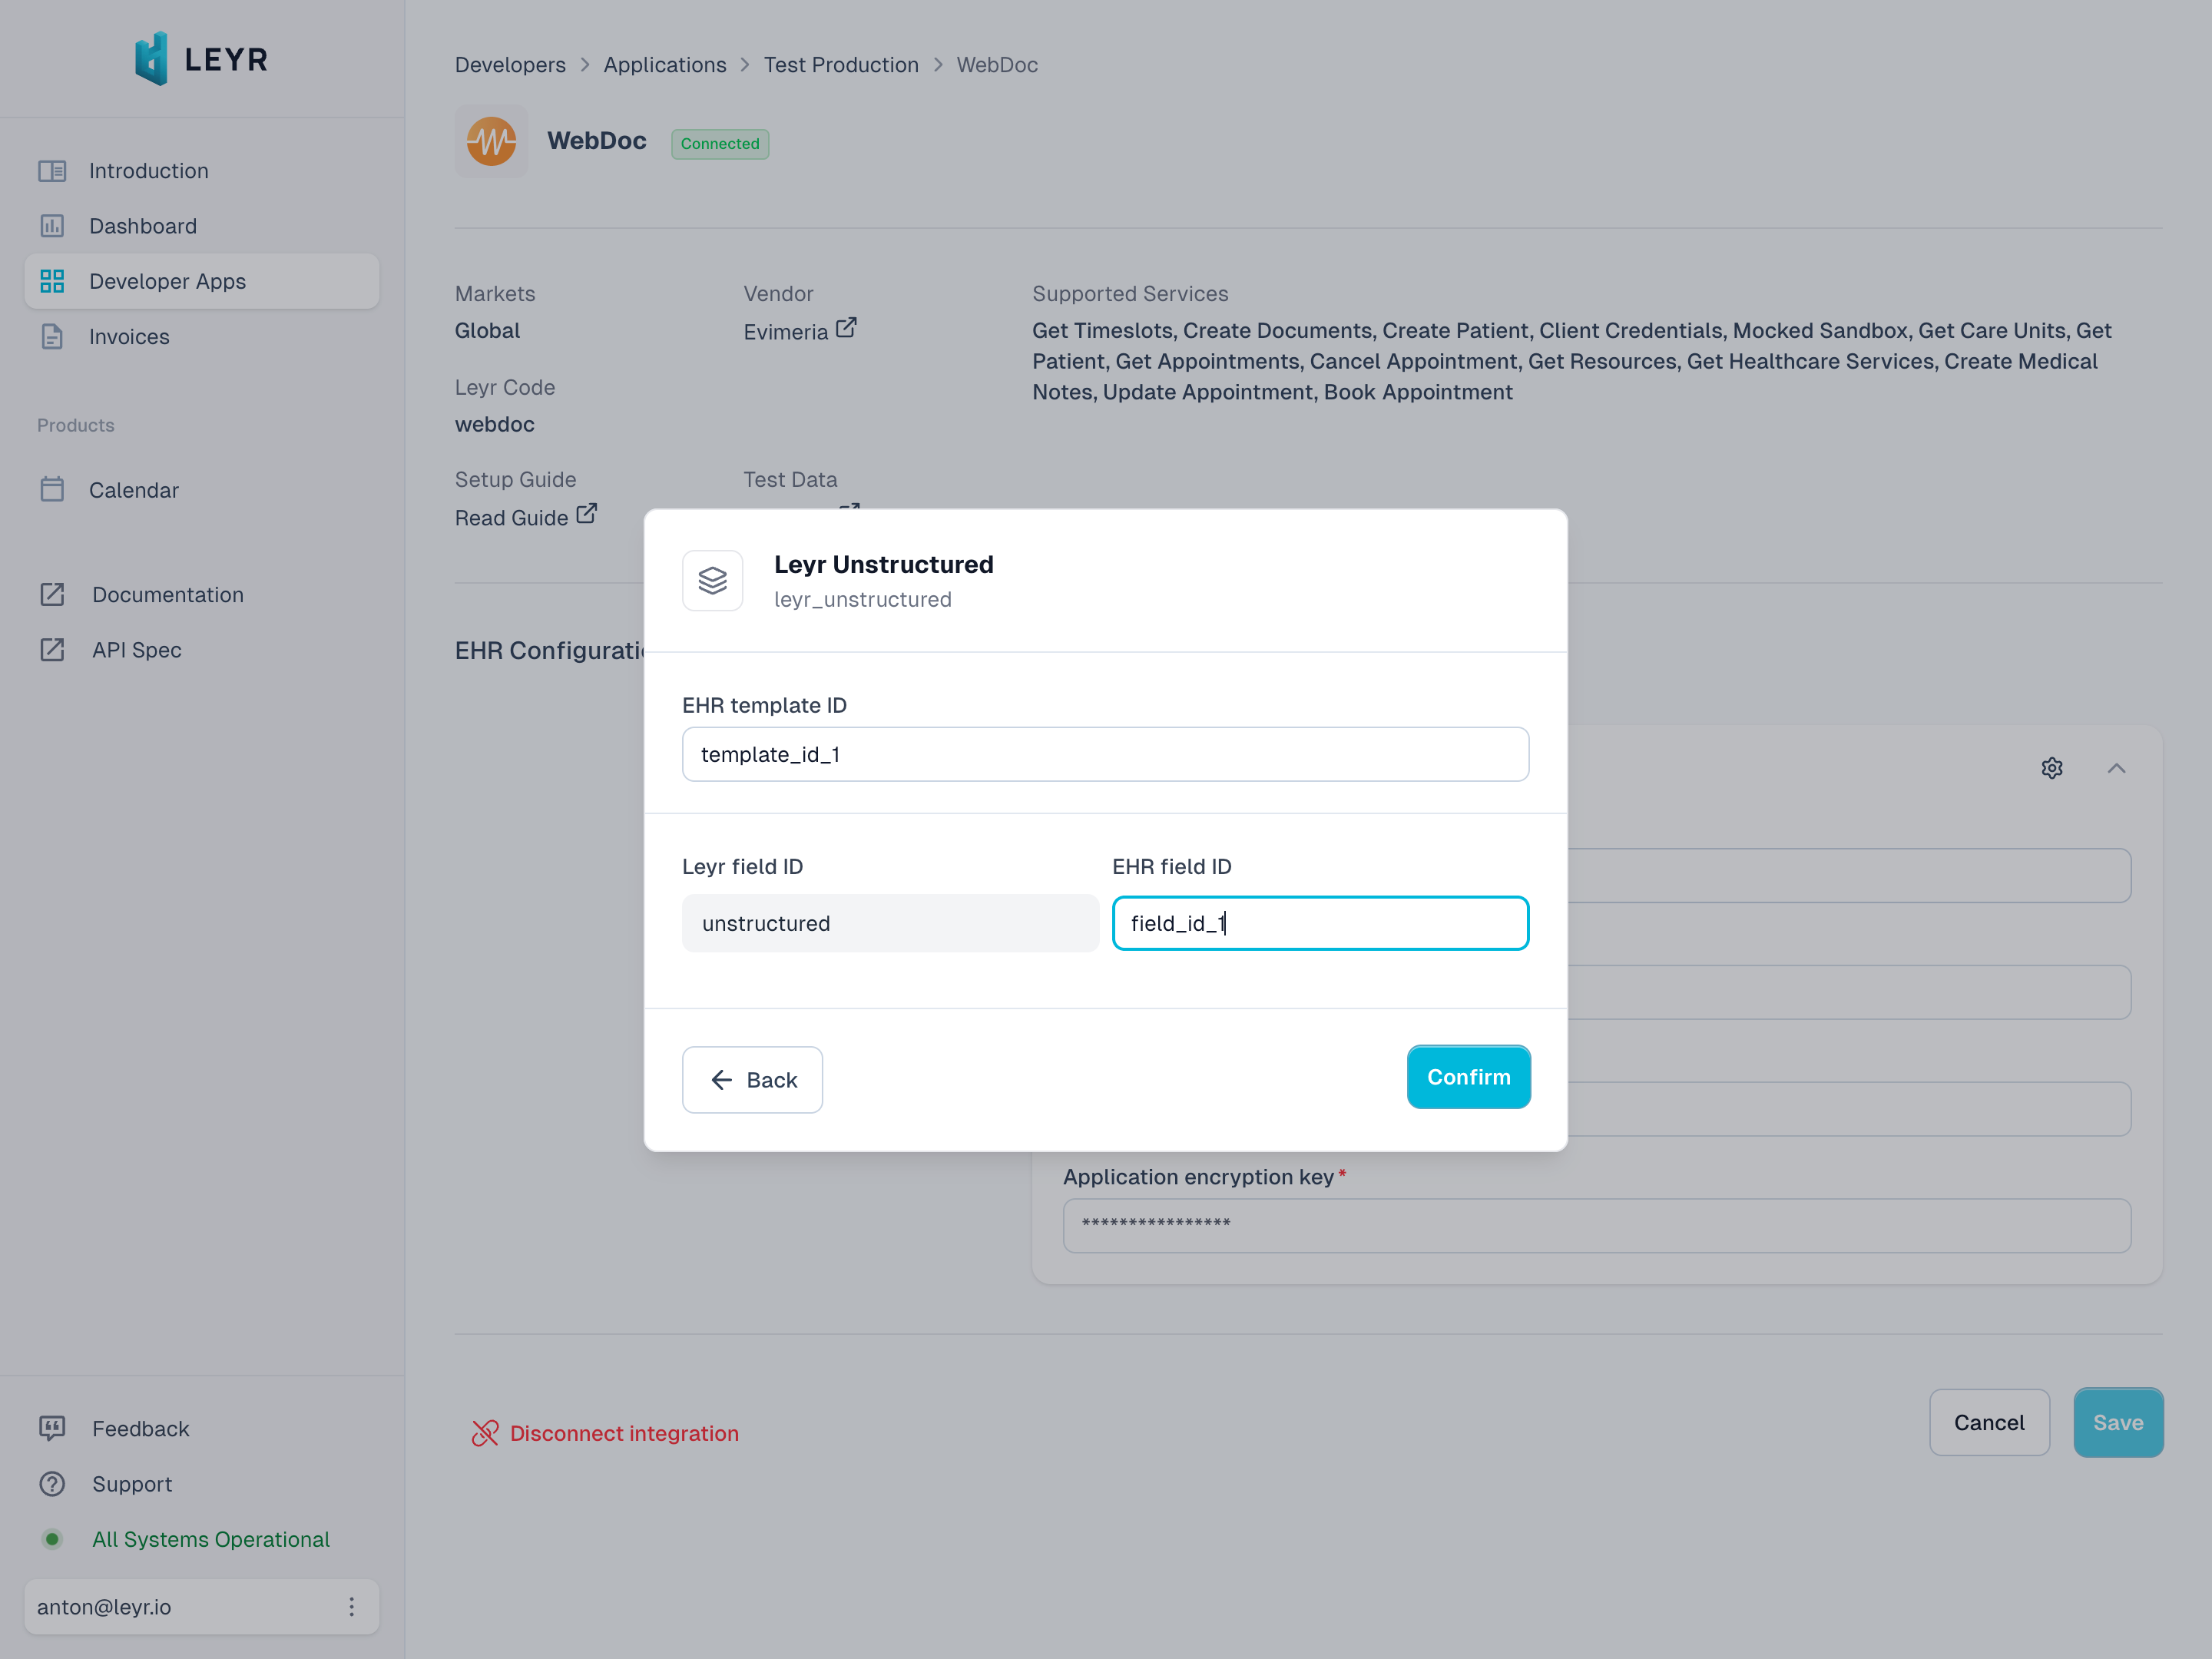Screen dimensions: 2212x1659
Task: Click the anton@leyr.io account box
Action: pos(201,1607)
